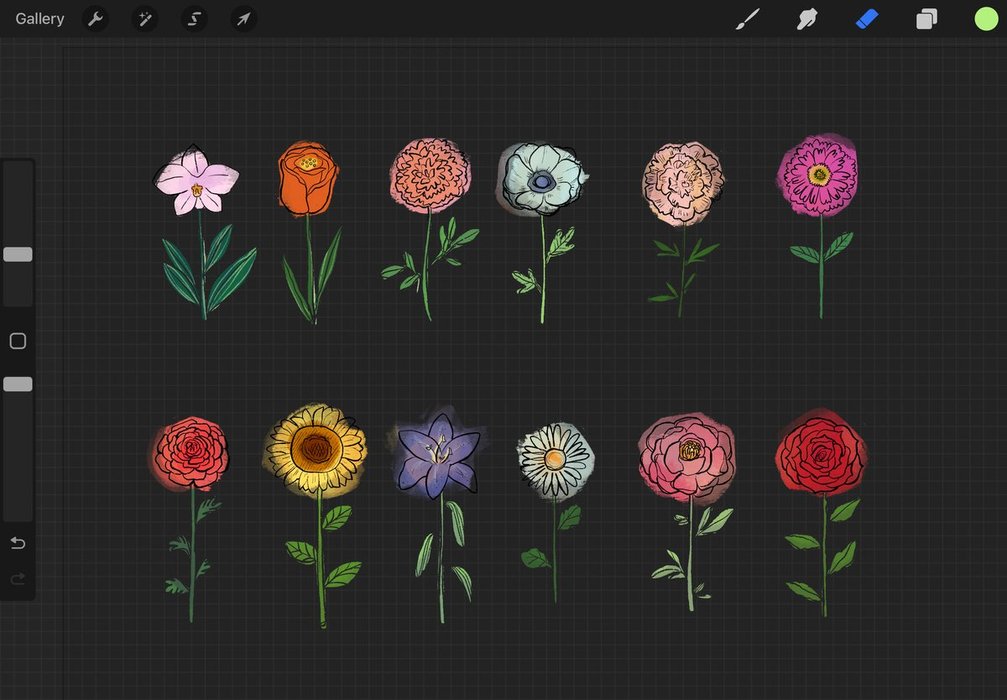Activate the Selection tool
The height and width of the screenshot is (700, 1007).
point(194,19)
